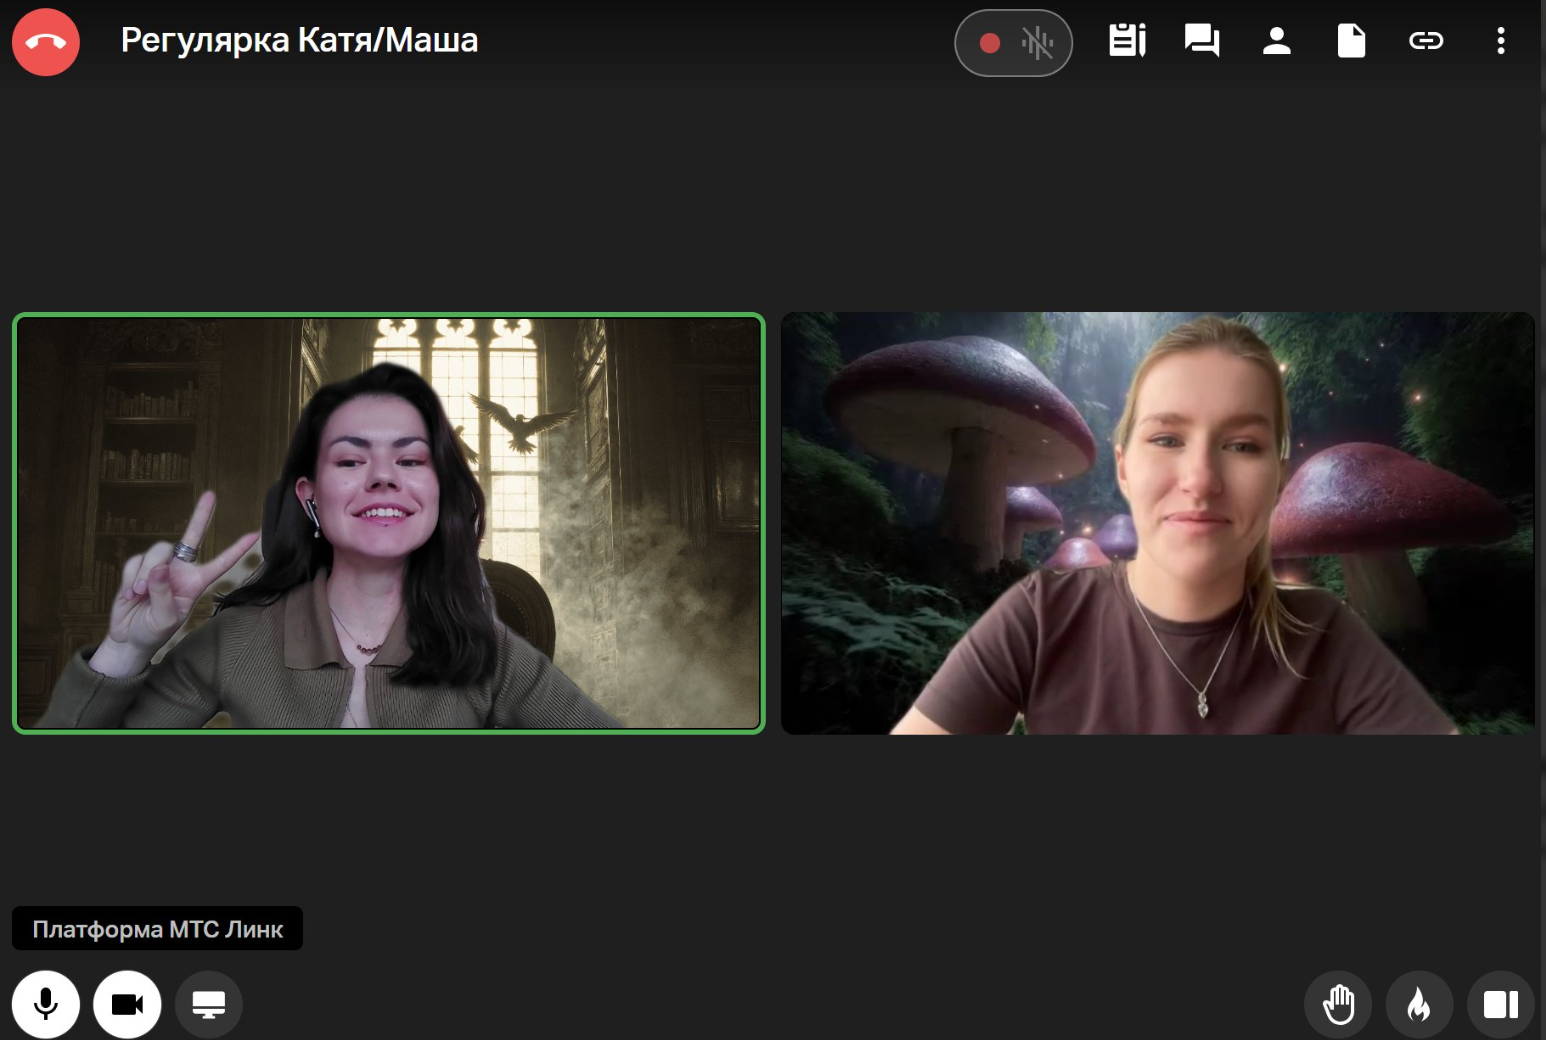Turn off the camera
This screenshot has height=1040, width=1546.
click(x=127, y=1004)
